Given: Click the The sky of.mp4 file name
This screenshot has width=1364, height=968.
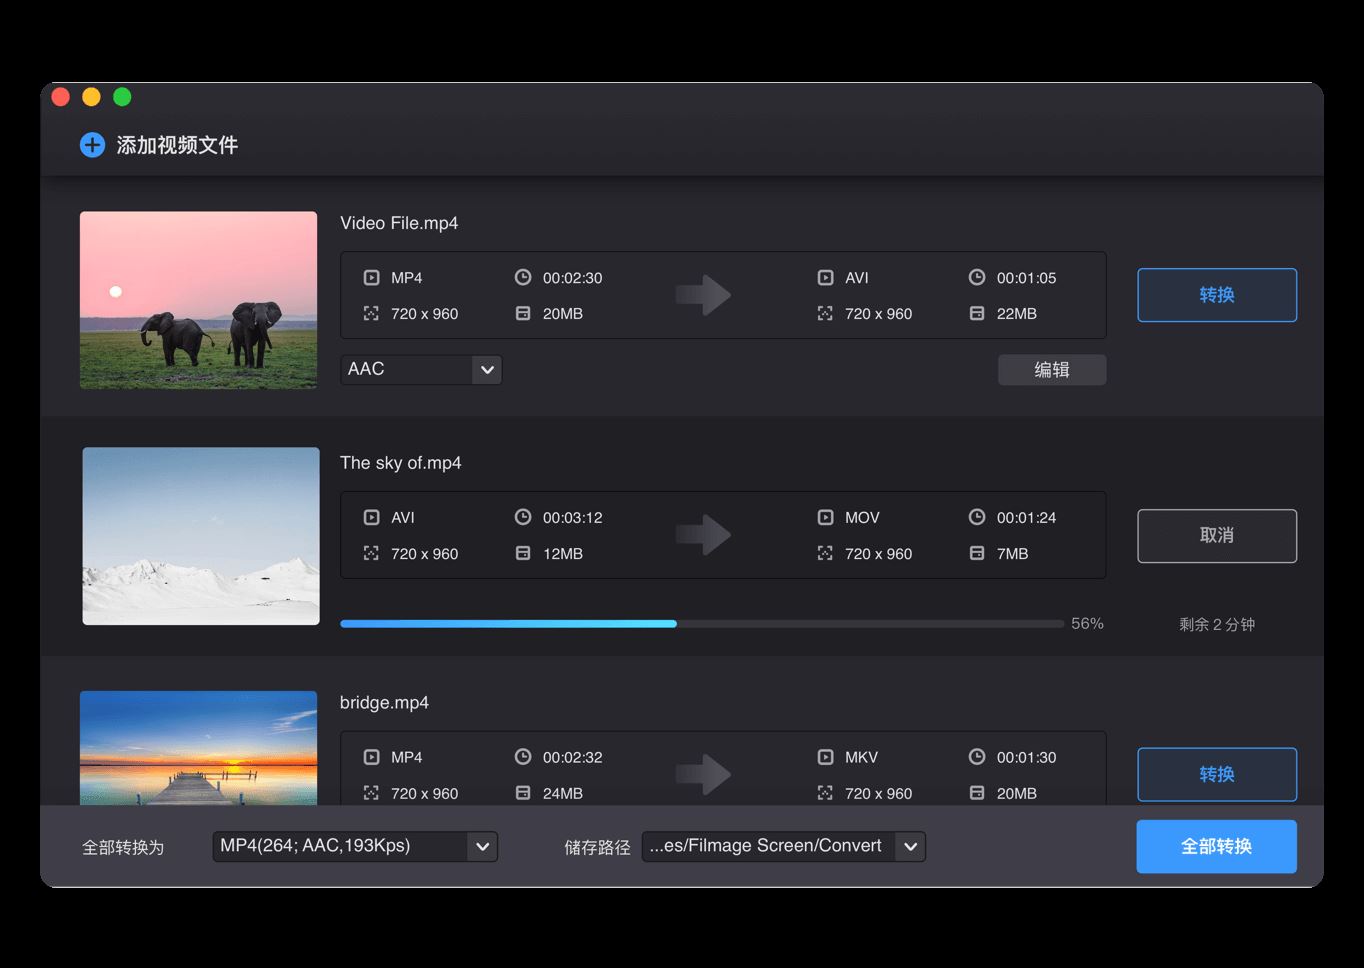Looking at the screenshot, I should click(400, 463).
